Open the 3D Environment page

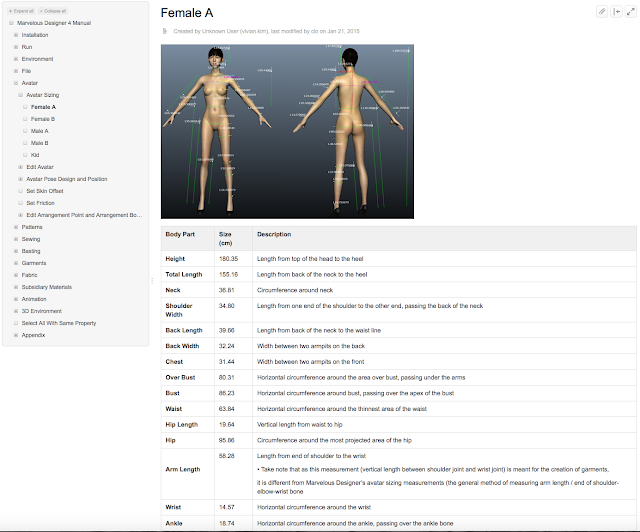[x=42, y=311]
